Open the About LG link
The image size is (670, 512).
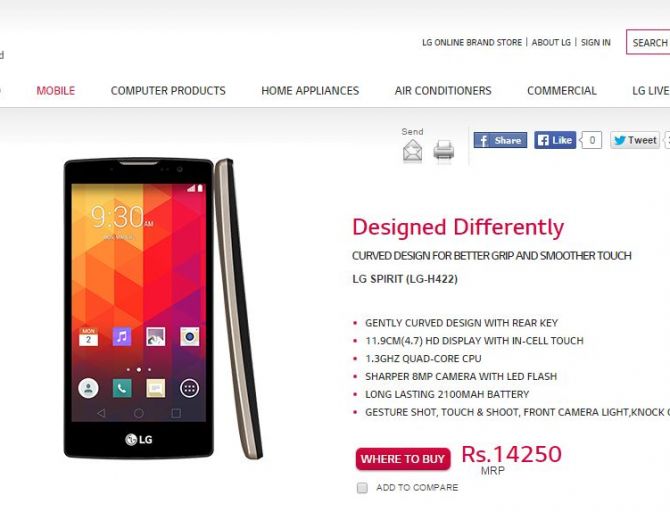coord(551,42)
